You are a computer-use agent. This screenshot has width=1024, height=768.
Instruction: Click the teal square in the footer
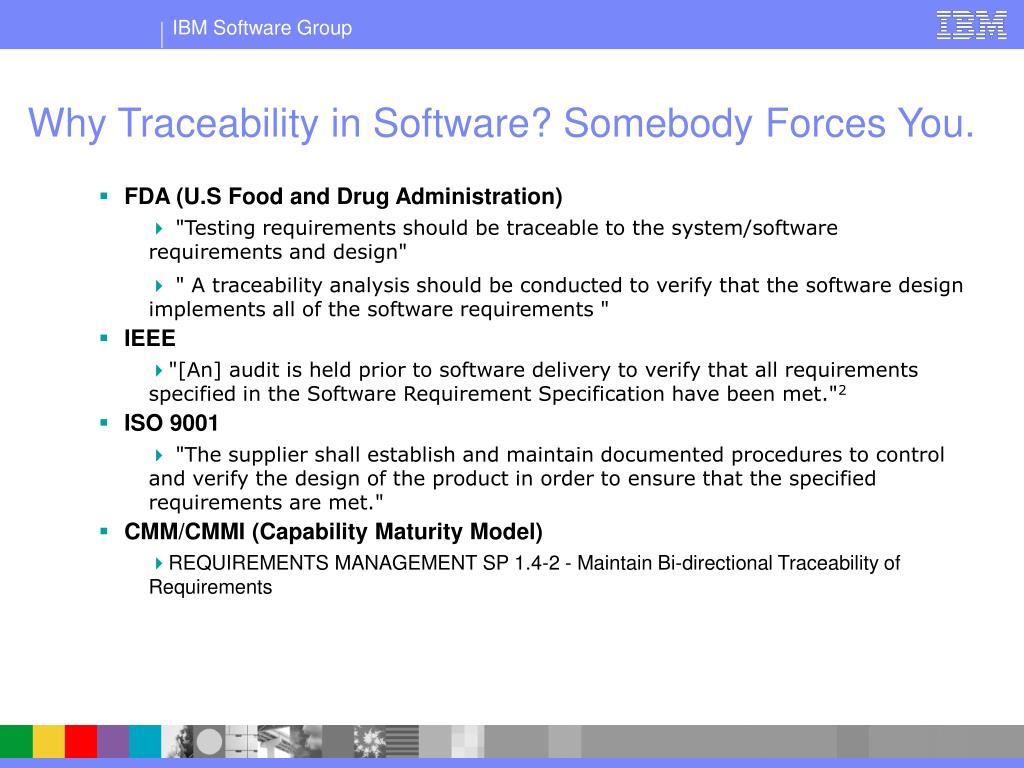145,741
